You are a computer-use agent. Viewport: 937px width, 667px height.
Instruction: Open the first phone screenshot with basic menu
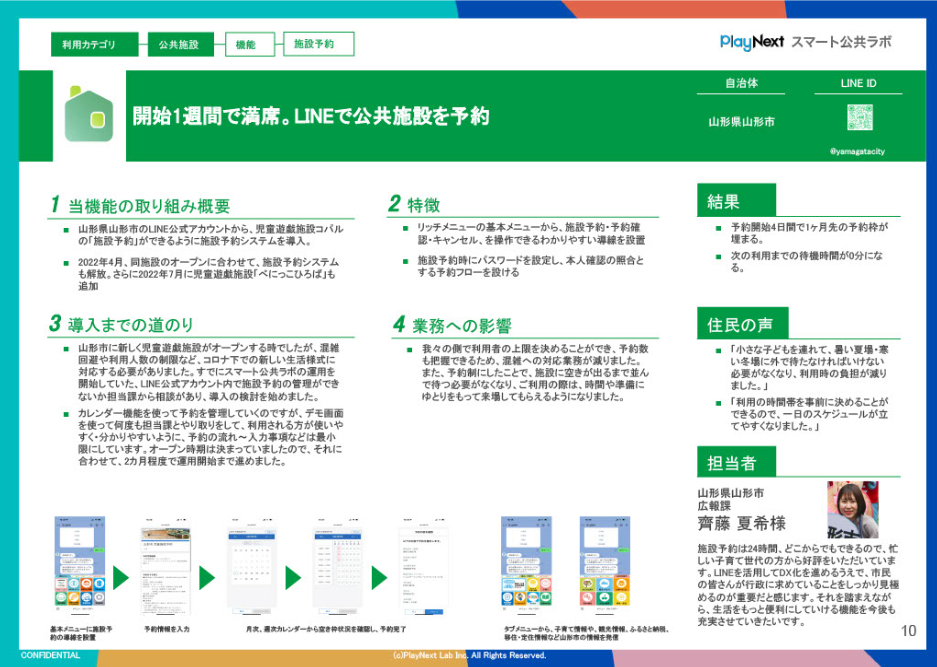pyautogui.click(x=80, y=565)
